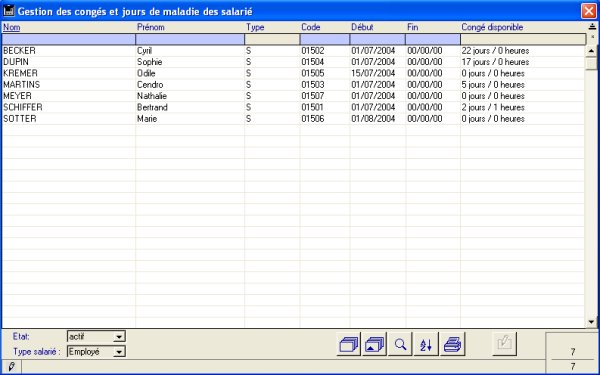Click first name Bertrand

point(152,107)
